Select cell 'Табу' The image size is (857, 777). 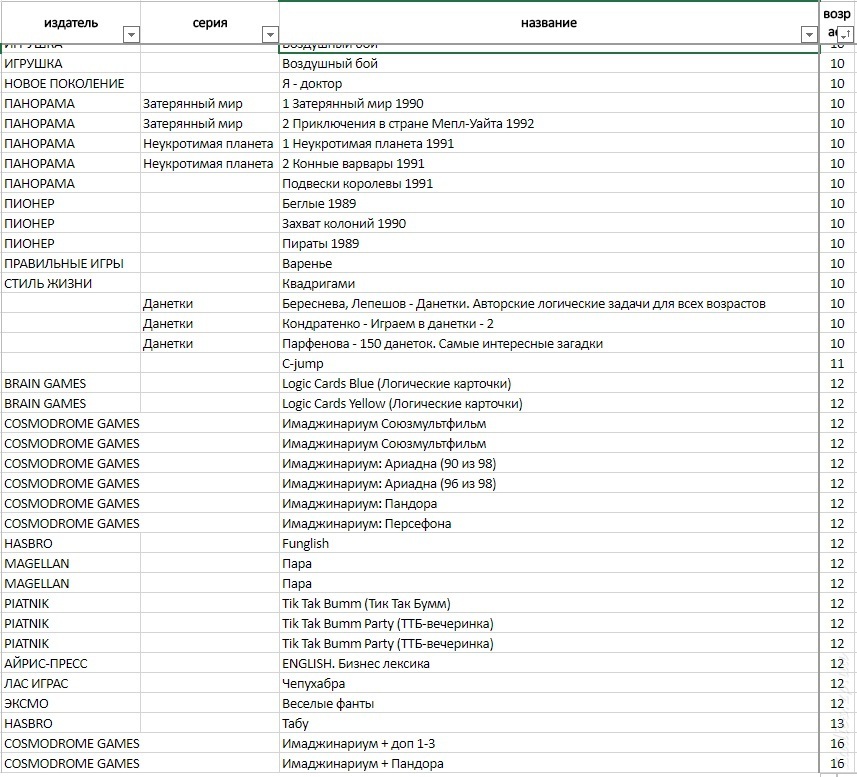(549, 723)
